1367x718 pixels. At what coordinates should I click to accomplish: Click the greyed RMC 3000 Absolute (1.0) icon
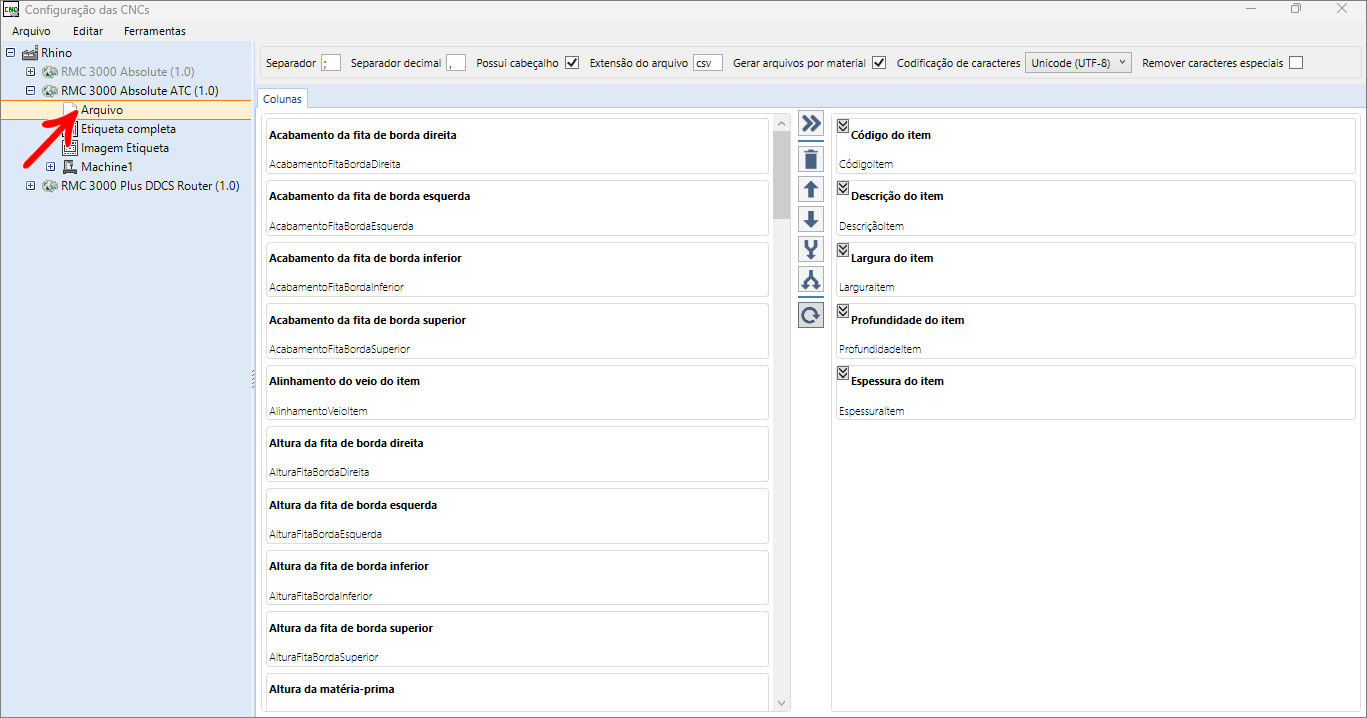[50, 72]
